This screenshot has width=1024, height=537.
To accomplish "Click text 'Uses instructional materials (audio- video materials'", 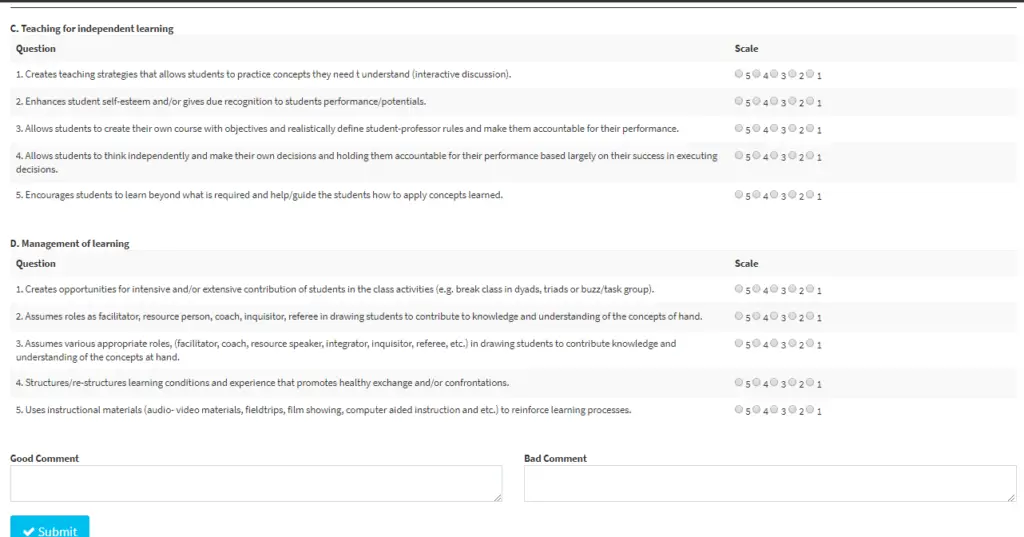I will (x=323, y=410).
